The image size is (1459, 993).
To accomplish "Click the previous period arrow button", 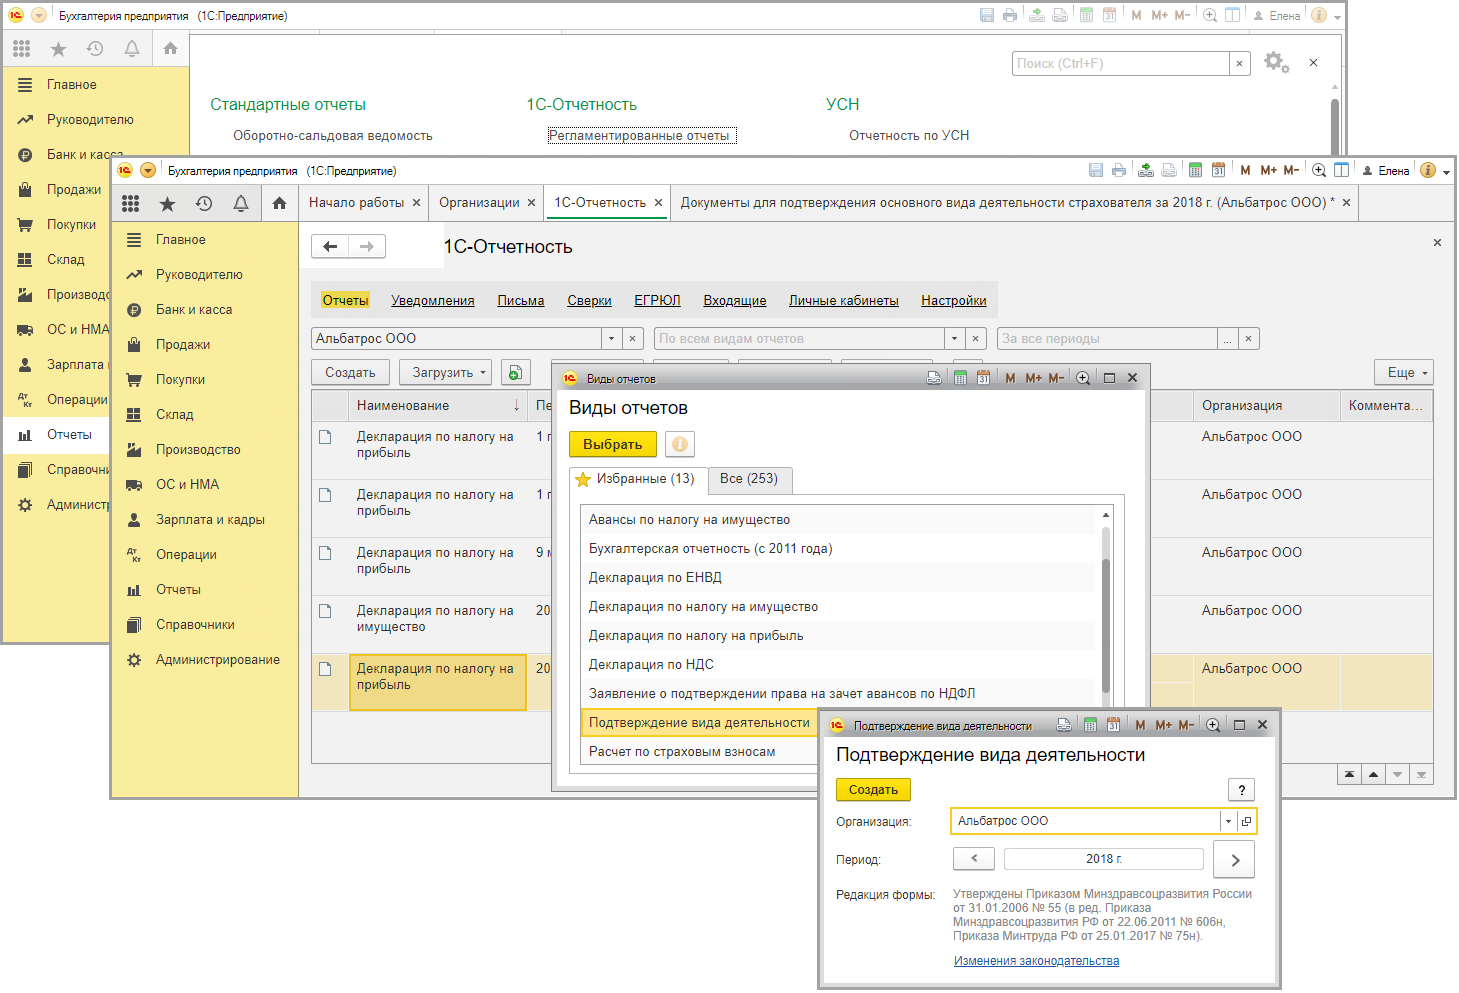I will 974,859.
